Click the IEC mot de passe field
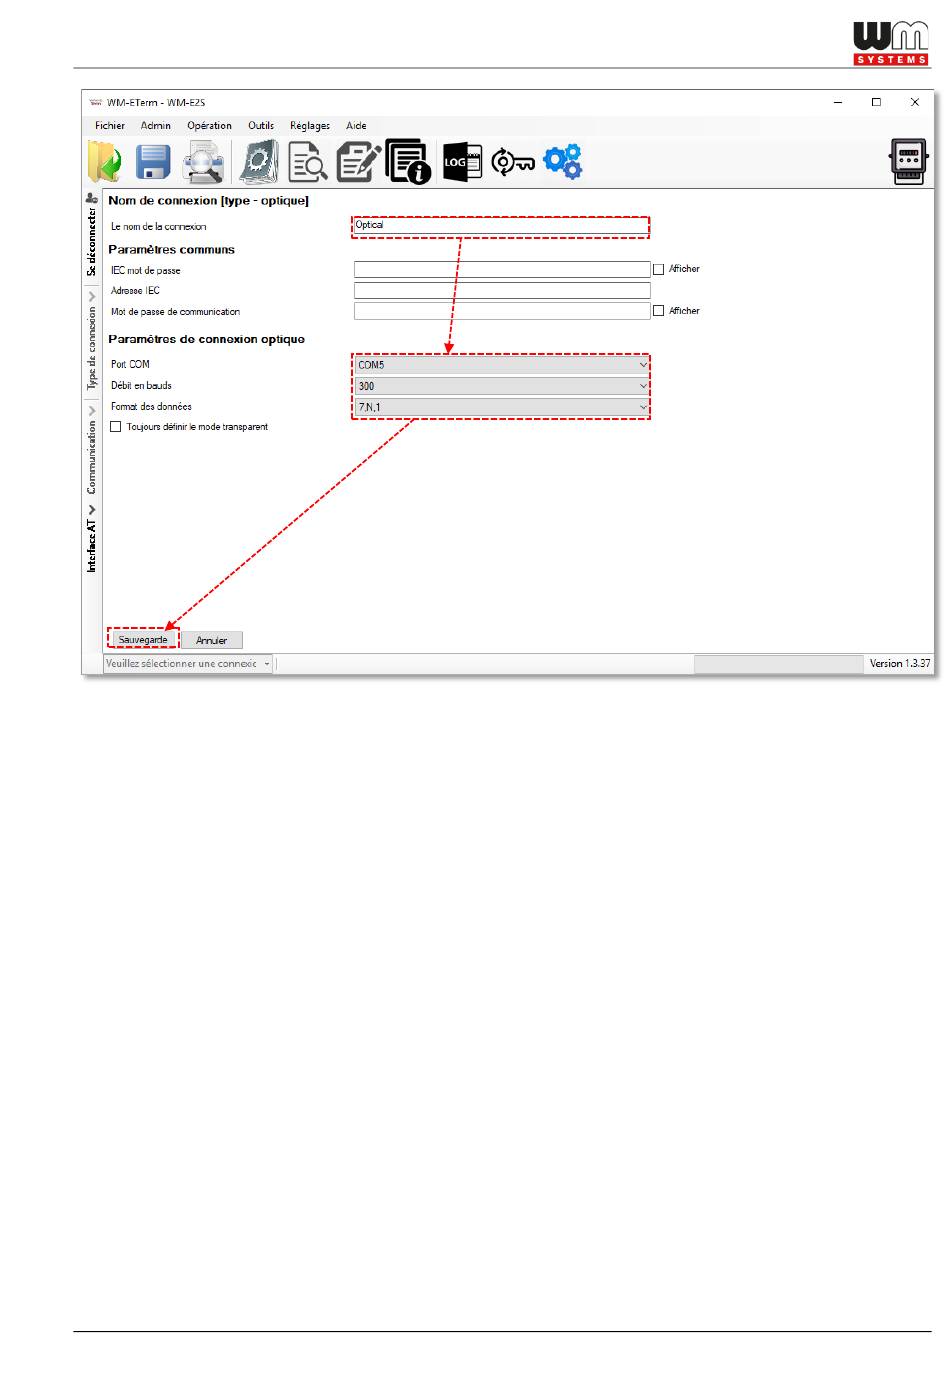Image resolution: width=950 pixels, height=1378 pixels. coord(502,270)
